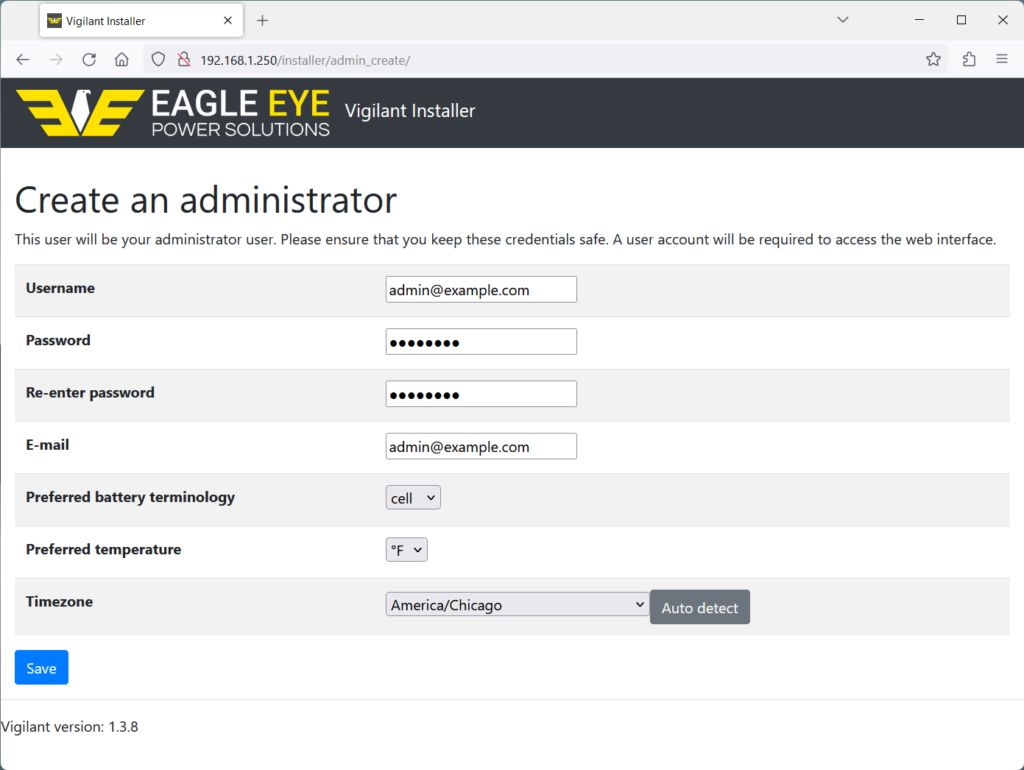
Task: Click the address bar URL
Action: [x=305, y=60]
